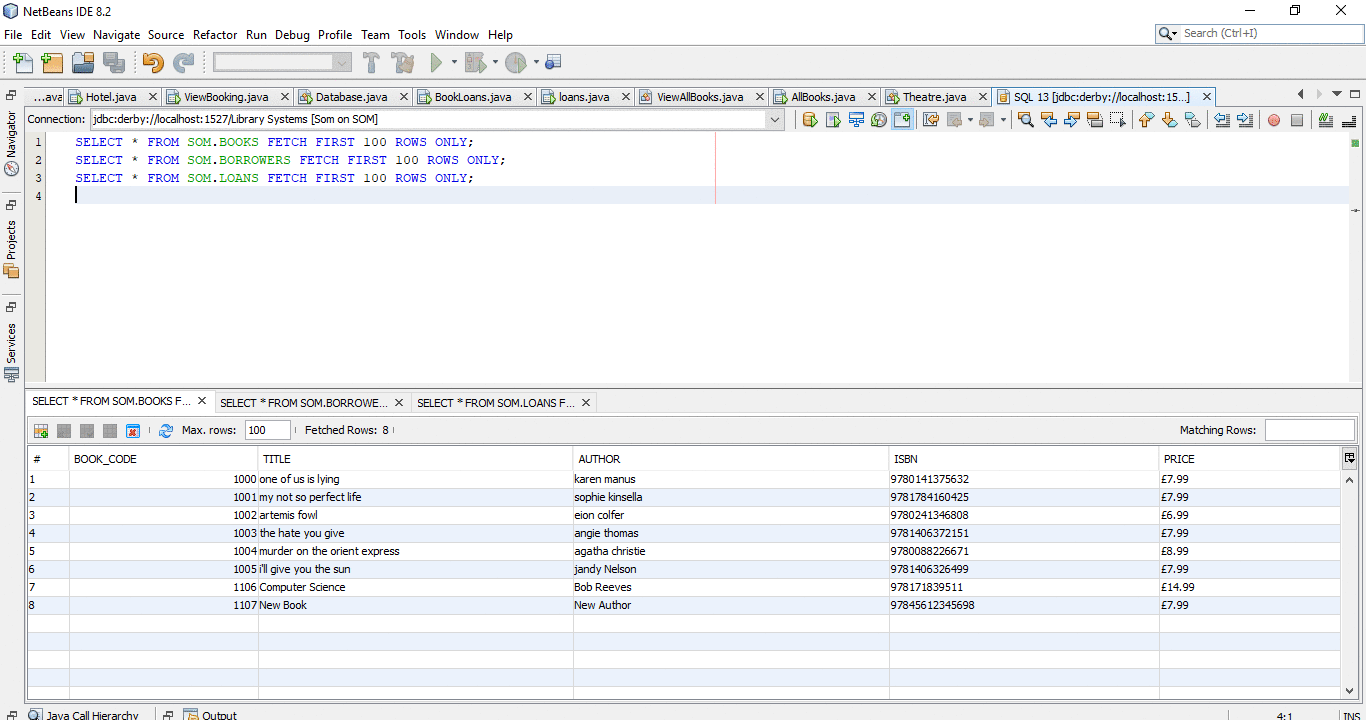1366x720 pixels.
Task: Click the Build Project hammer icon
Action: 371,63
